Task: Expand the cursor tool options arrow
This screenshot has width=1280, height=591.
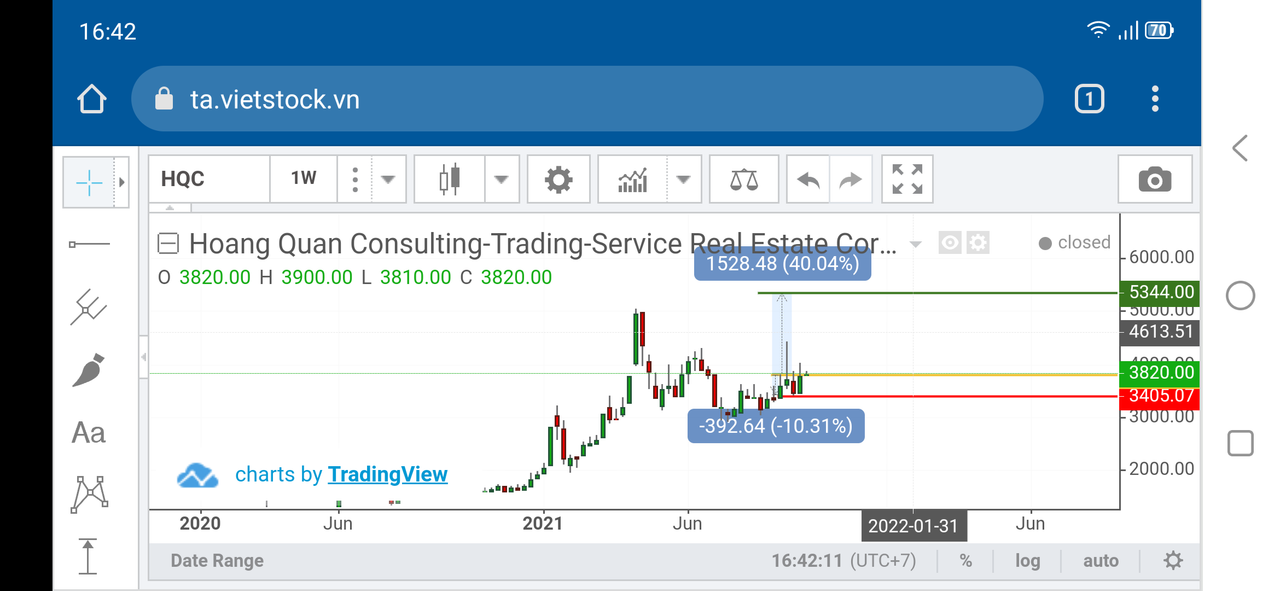Action: (122, 182)
